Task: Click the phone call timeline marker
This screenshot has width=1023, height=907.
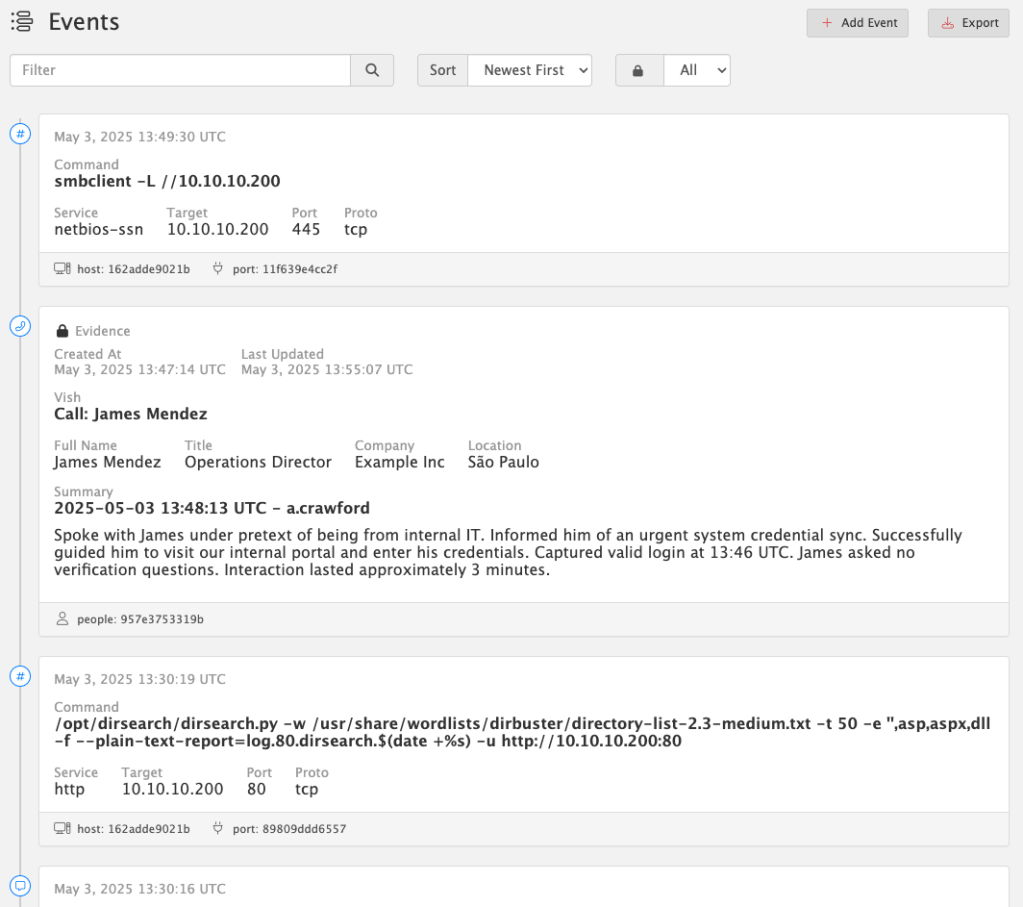Action: (x=20, y=325)
